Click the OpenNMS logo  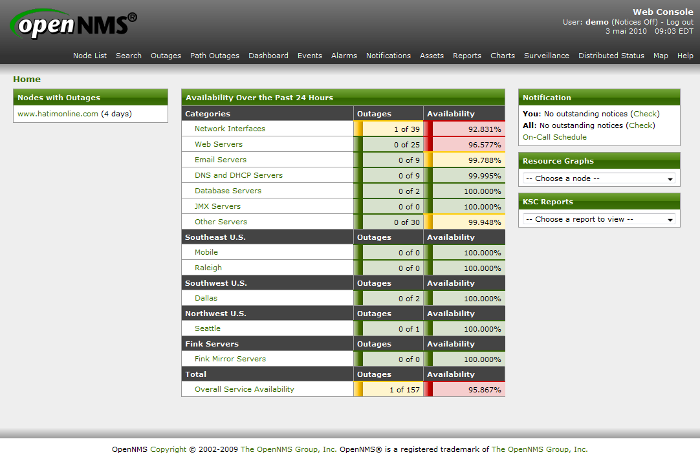coord(74,23)
